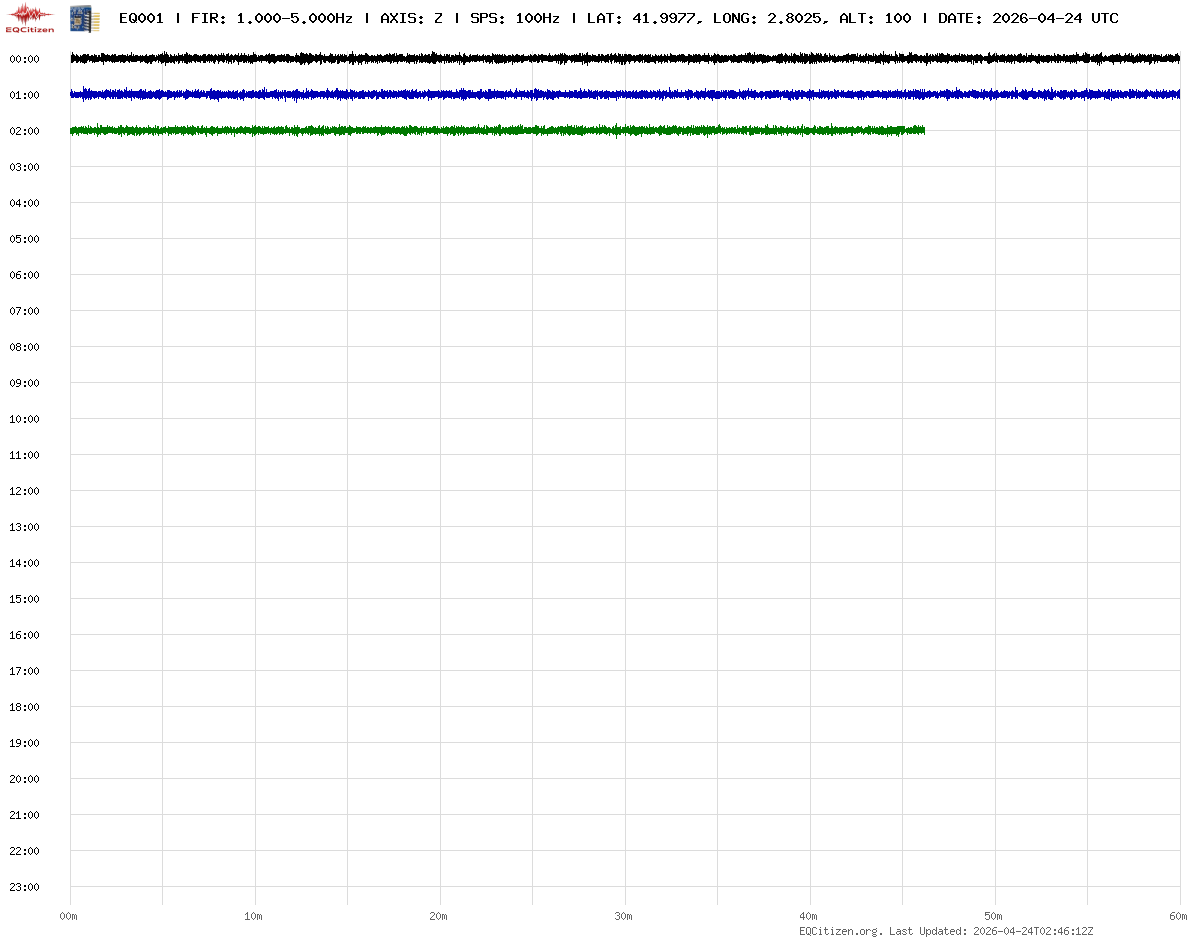The image size is (1200, 940).
Task: Click the DATE 2026-04-24 UTC header text
Action: pyautogui.click(x=1028, y=18)
